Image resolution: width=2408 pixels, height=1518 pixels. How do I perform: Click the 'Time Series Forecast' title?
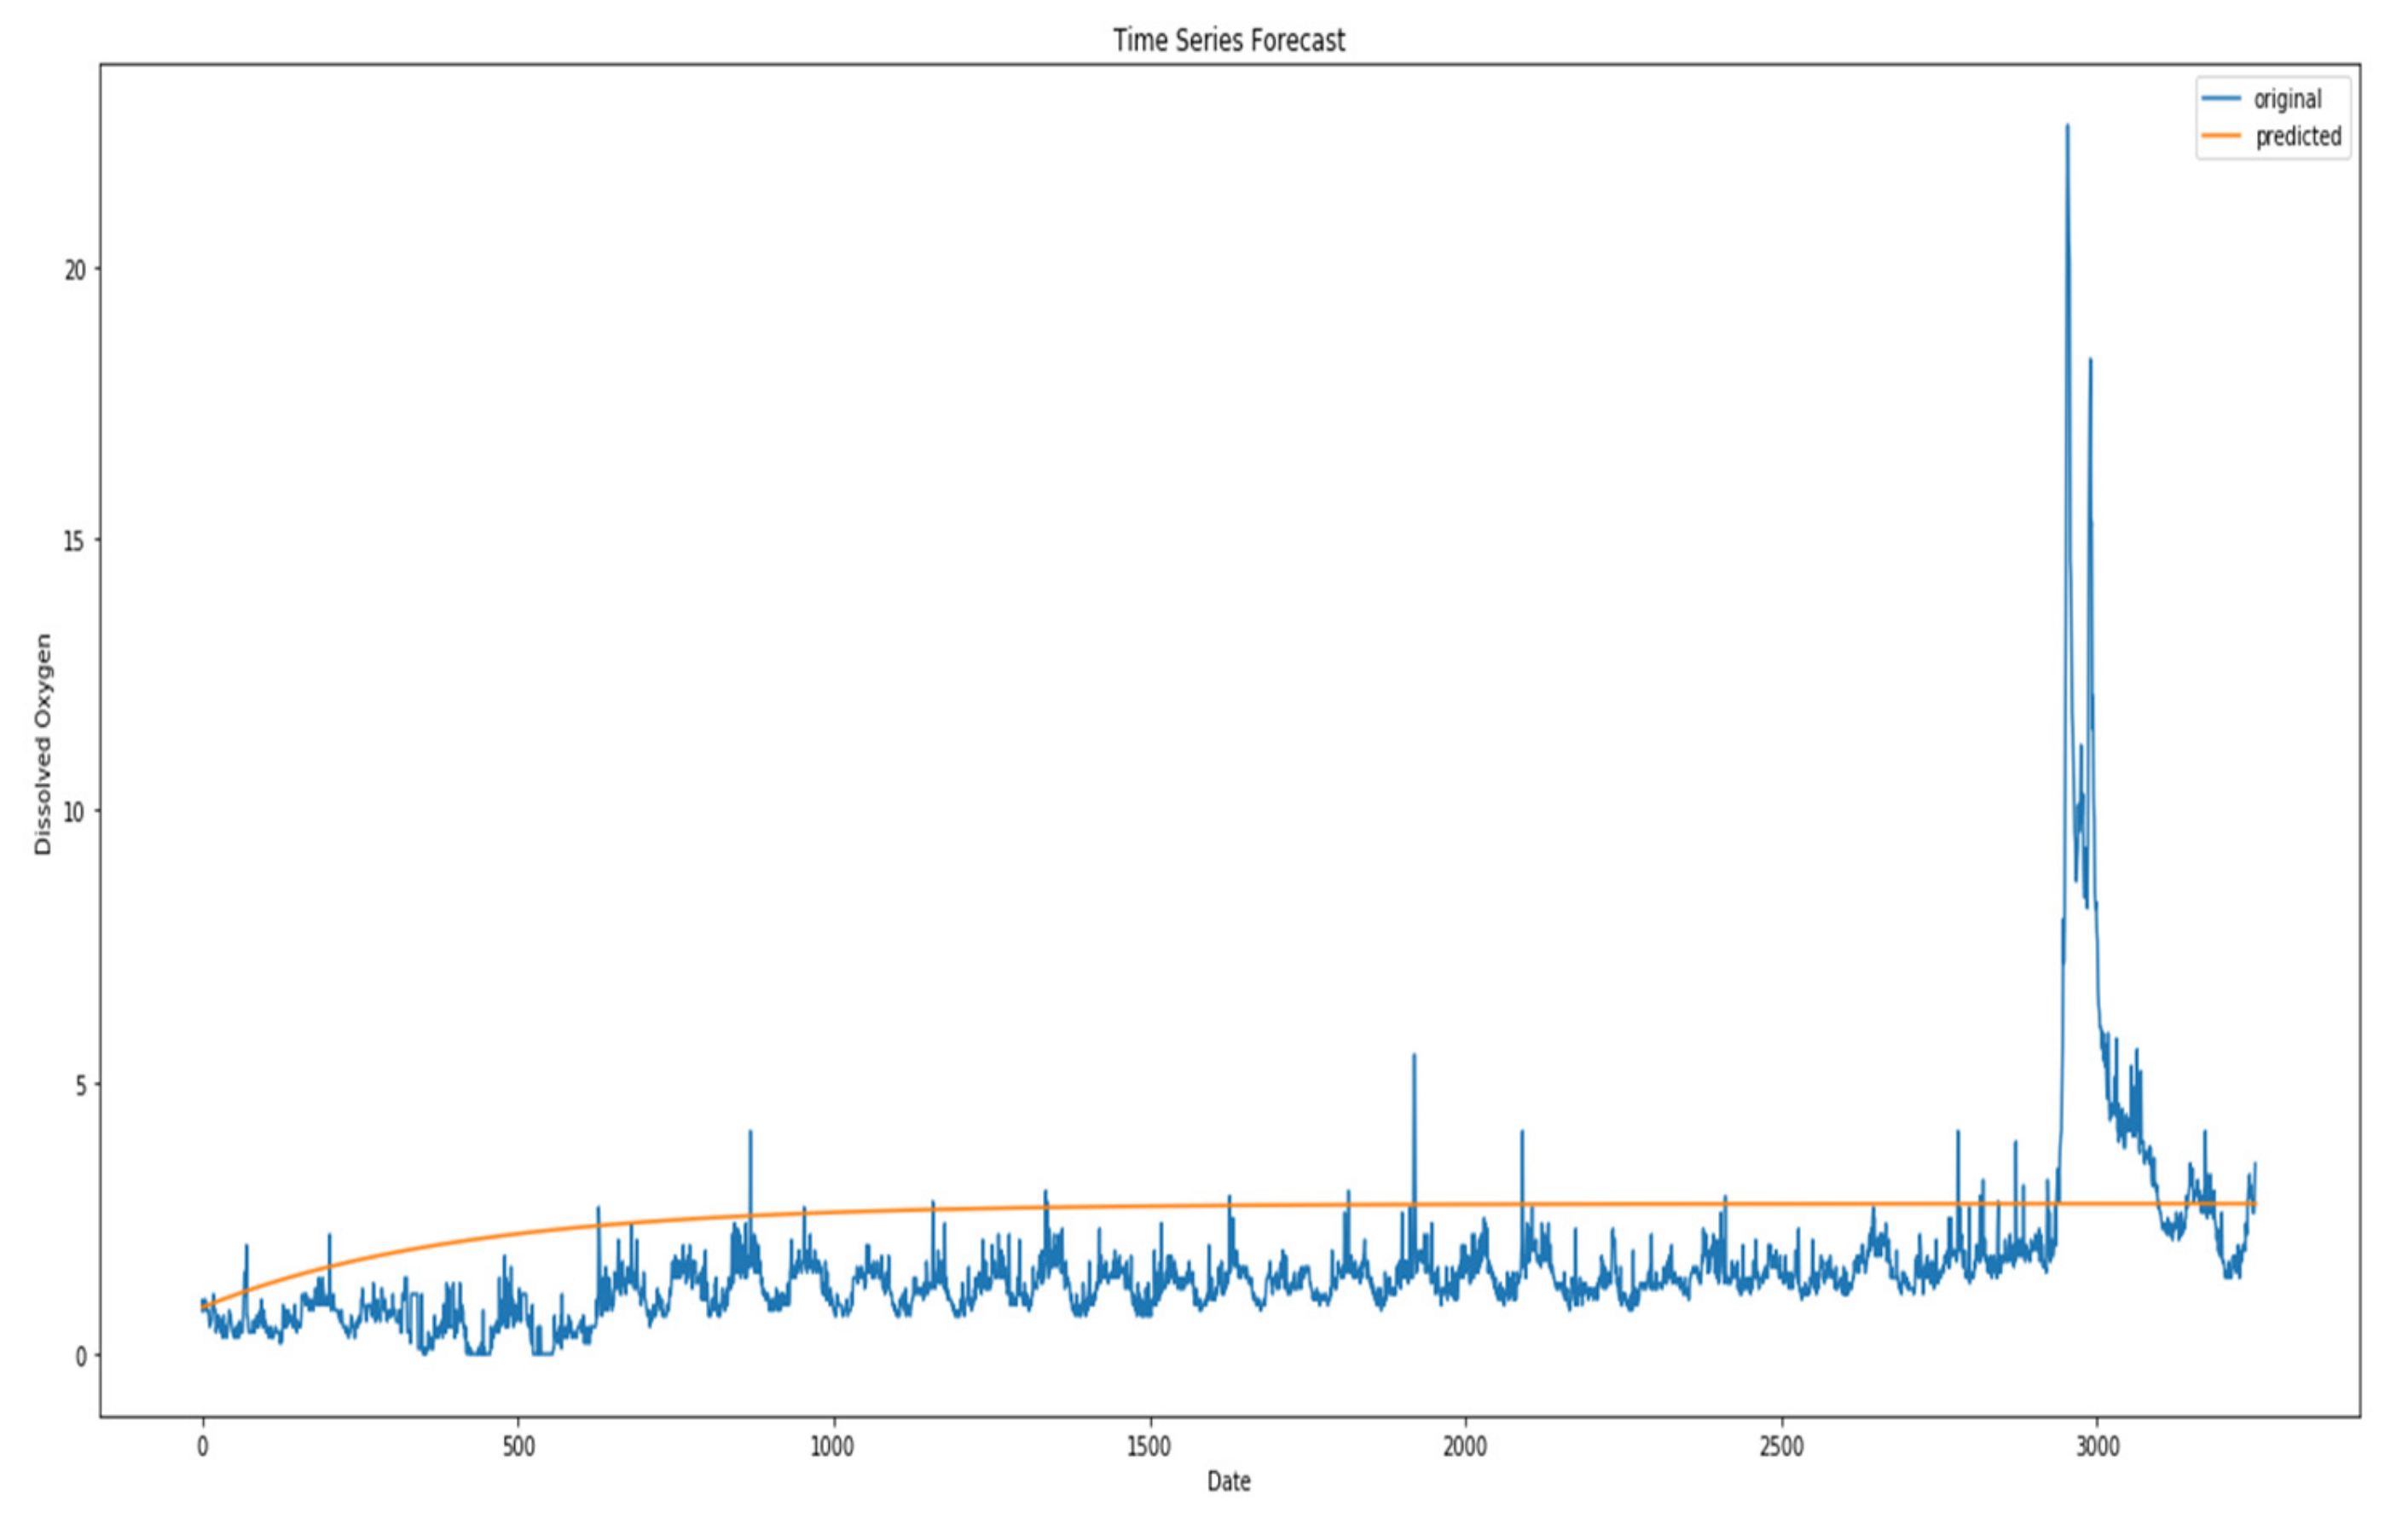(x=1228, y=40)
